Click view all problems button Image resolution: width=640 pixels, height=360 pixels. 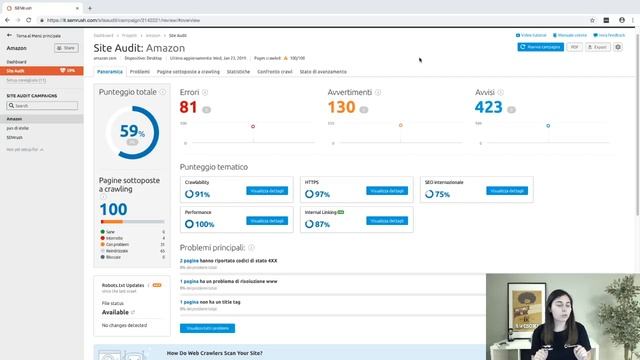click(x=207, y=328)
